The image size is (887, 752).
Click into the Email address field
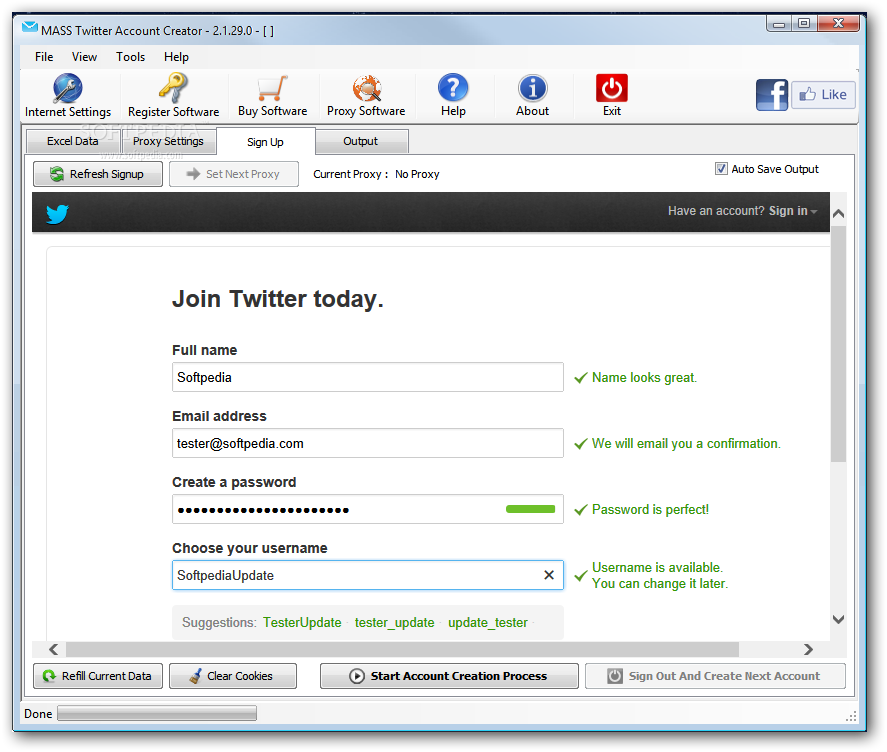click(x=368, y=443)
